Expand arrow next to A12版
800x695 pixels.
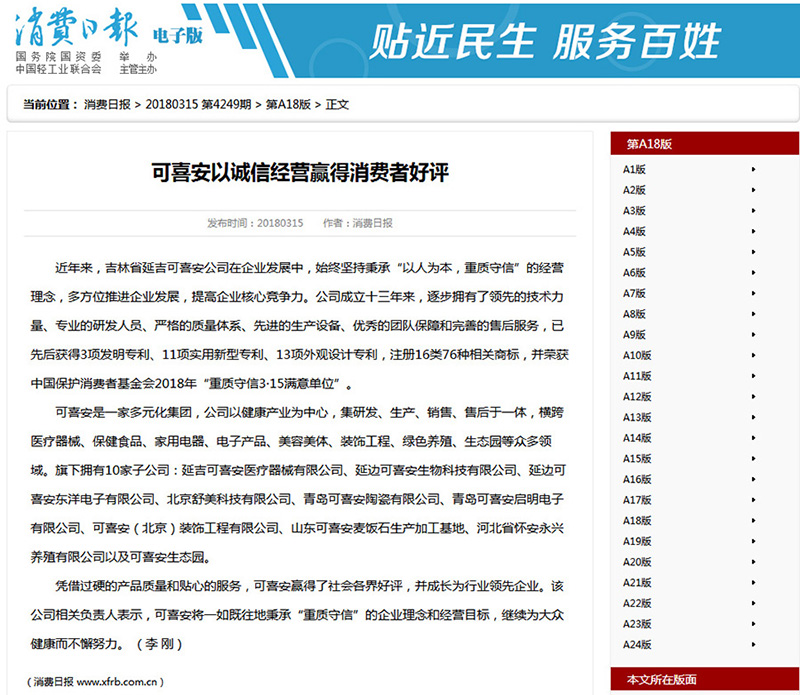(x=754, y=397)
